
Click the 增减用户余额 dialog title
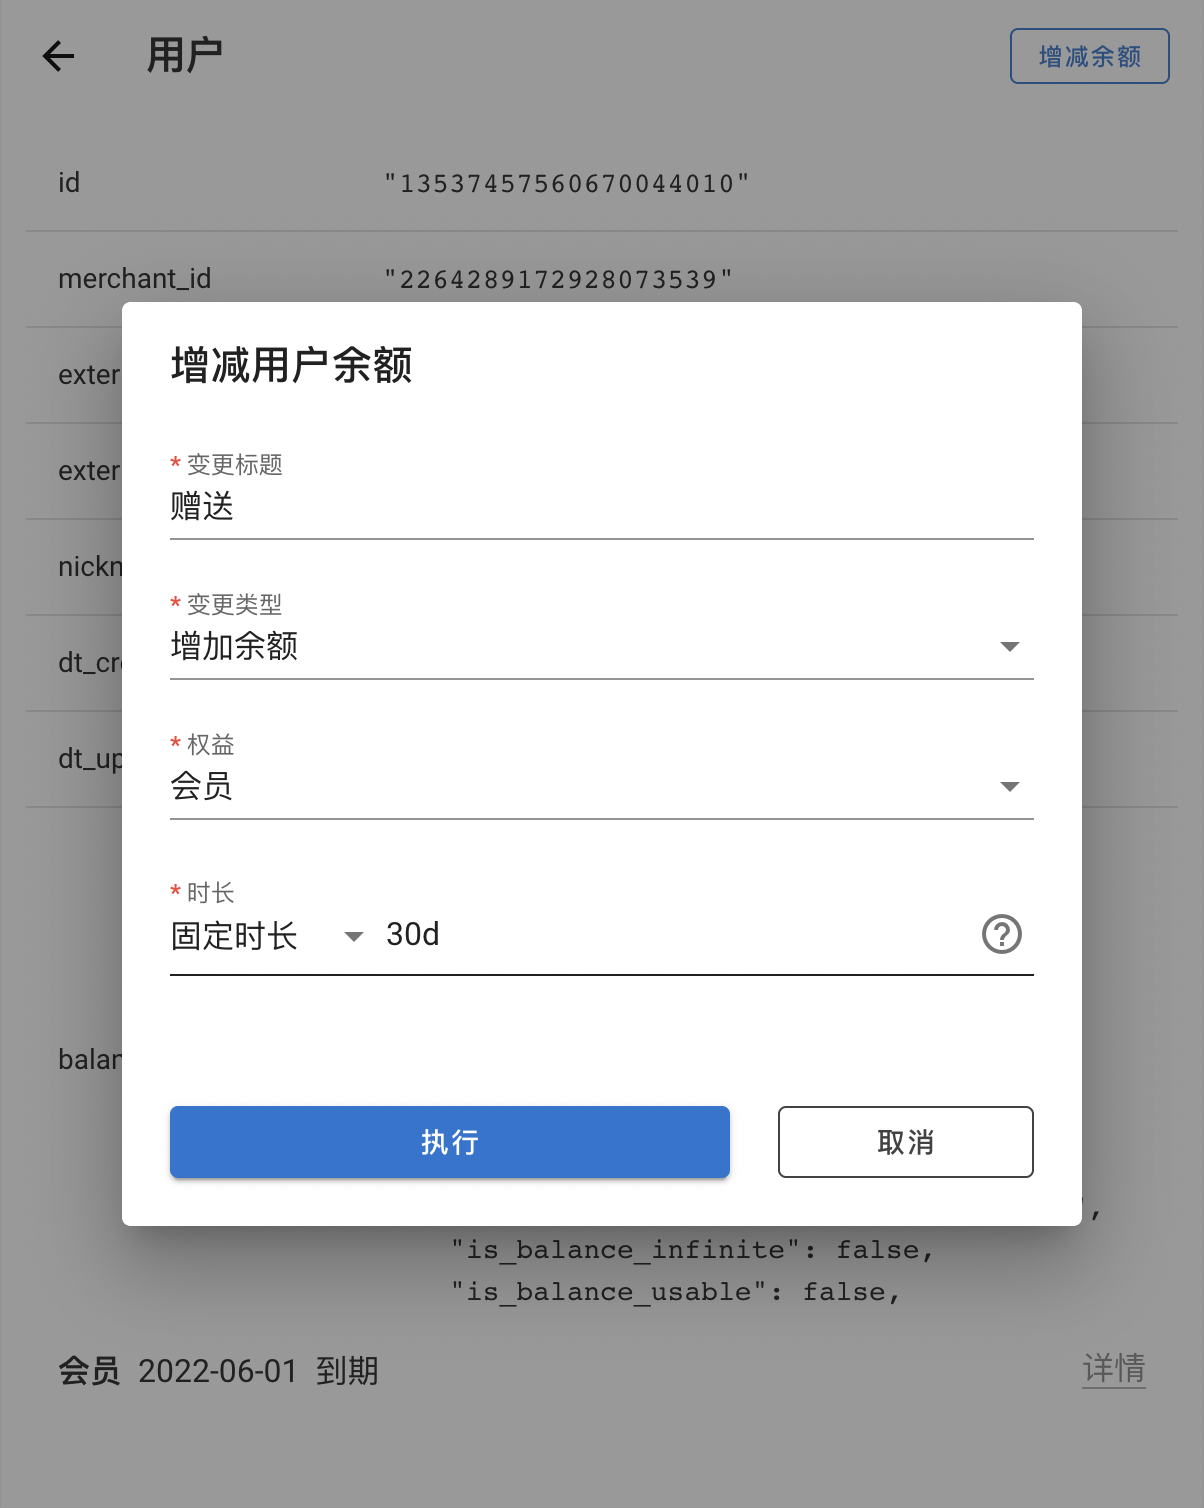coord(291,365)
